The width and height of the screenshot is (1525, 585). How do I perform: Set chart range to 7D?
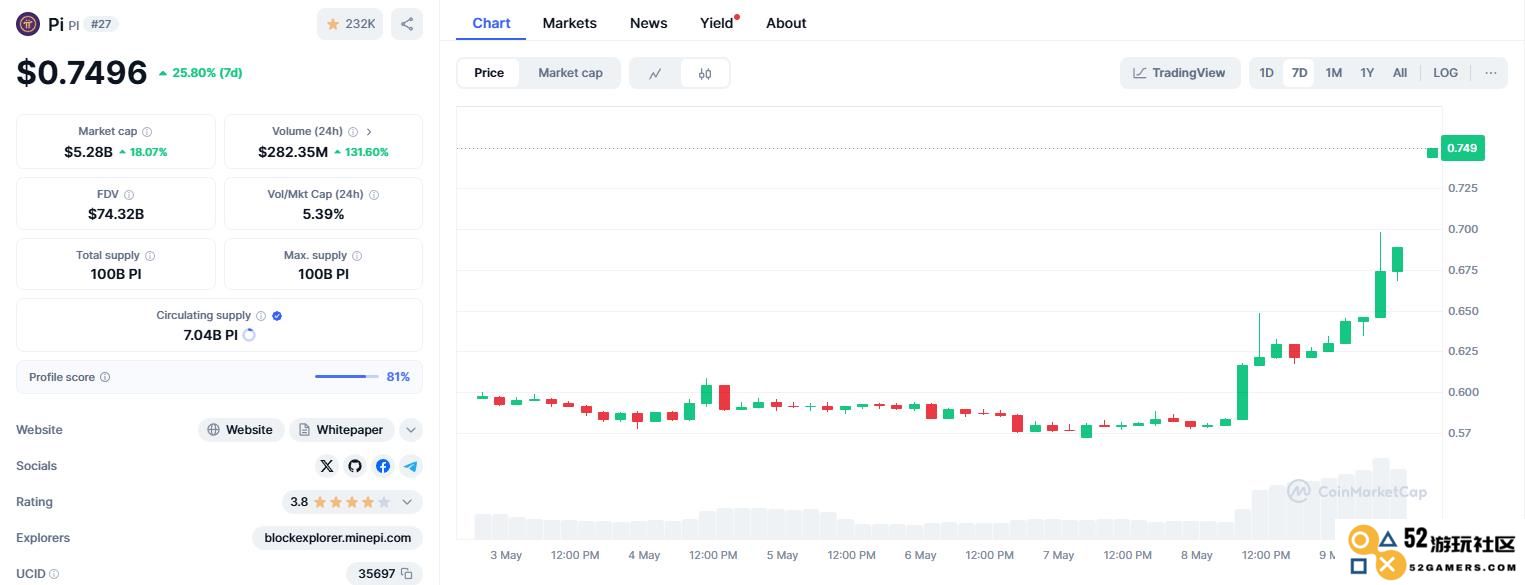click(x=1299, y=73)
